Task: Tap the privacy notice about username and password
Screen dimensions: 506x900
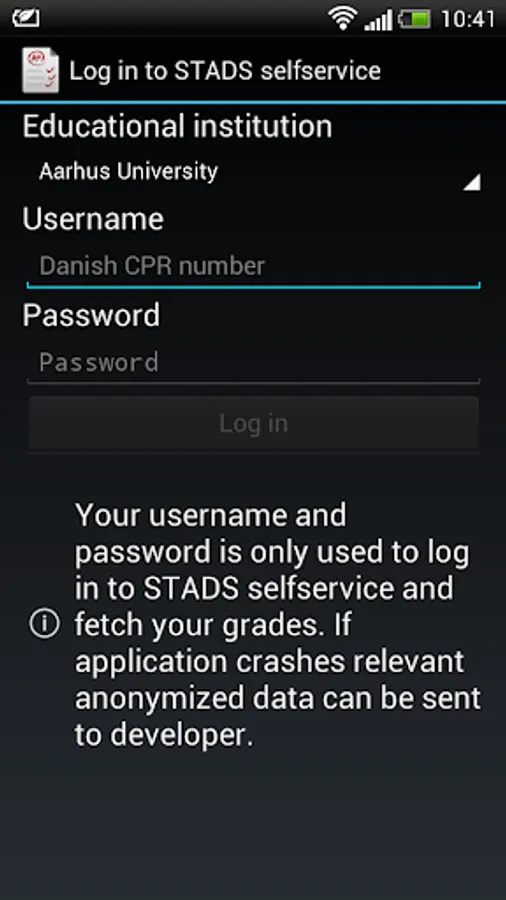Action: 278,624
